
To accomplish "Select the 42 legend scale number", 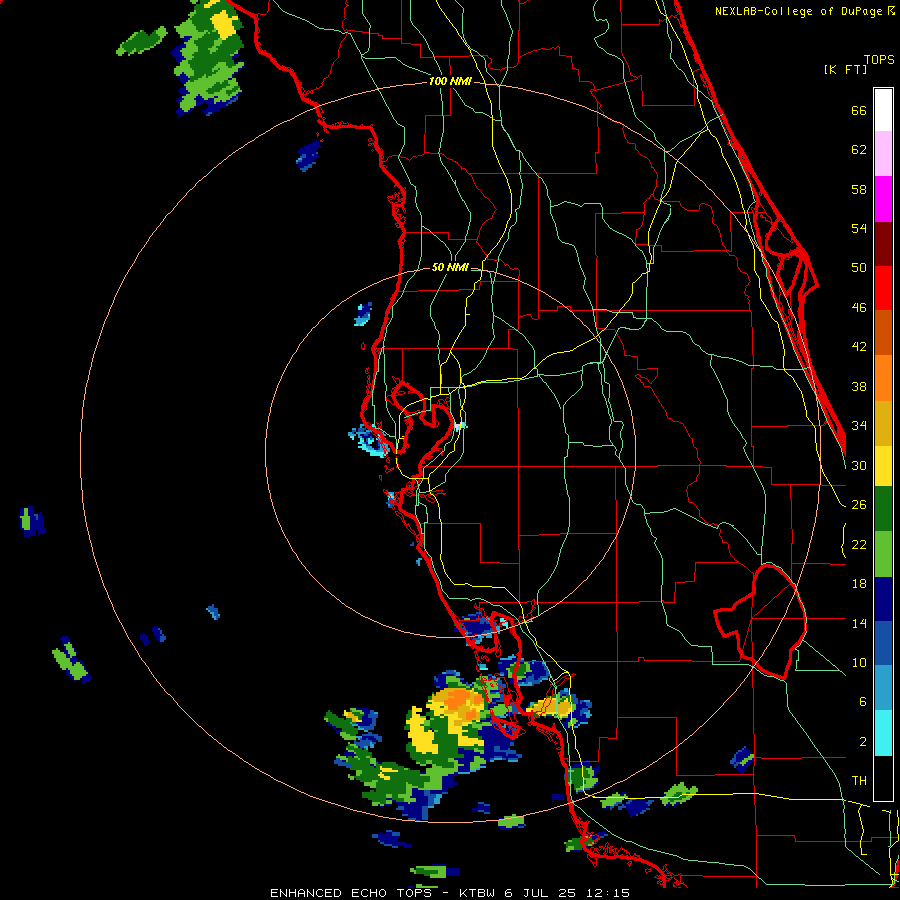I will pos(859,346).
